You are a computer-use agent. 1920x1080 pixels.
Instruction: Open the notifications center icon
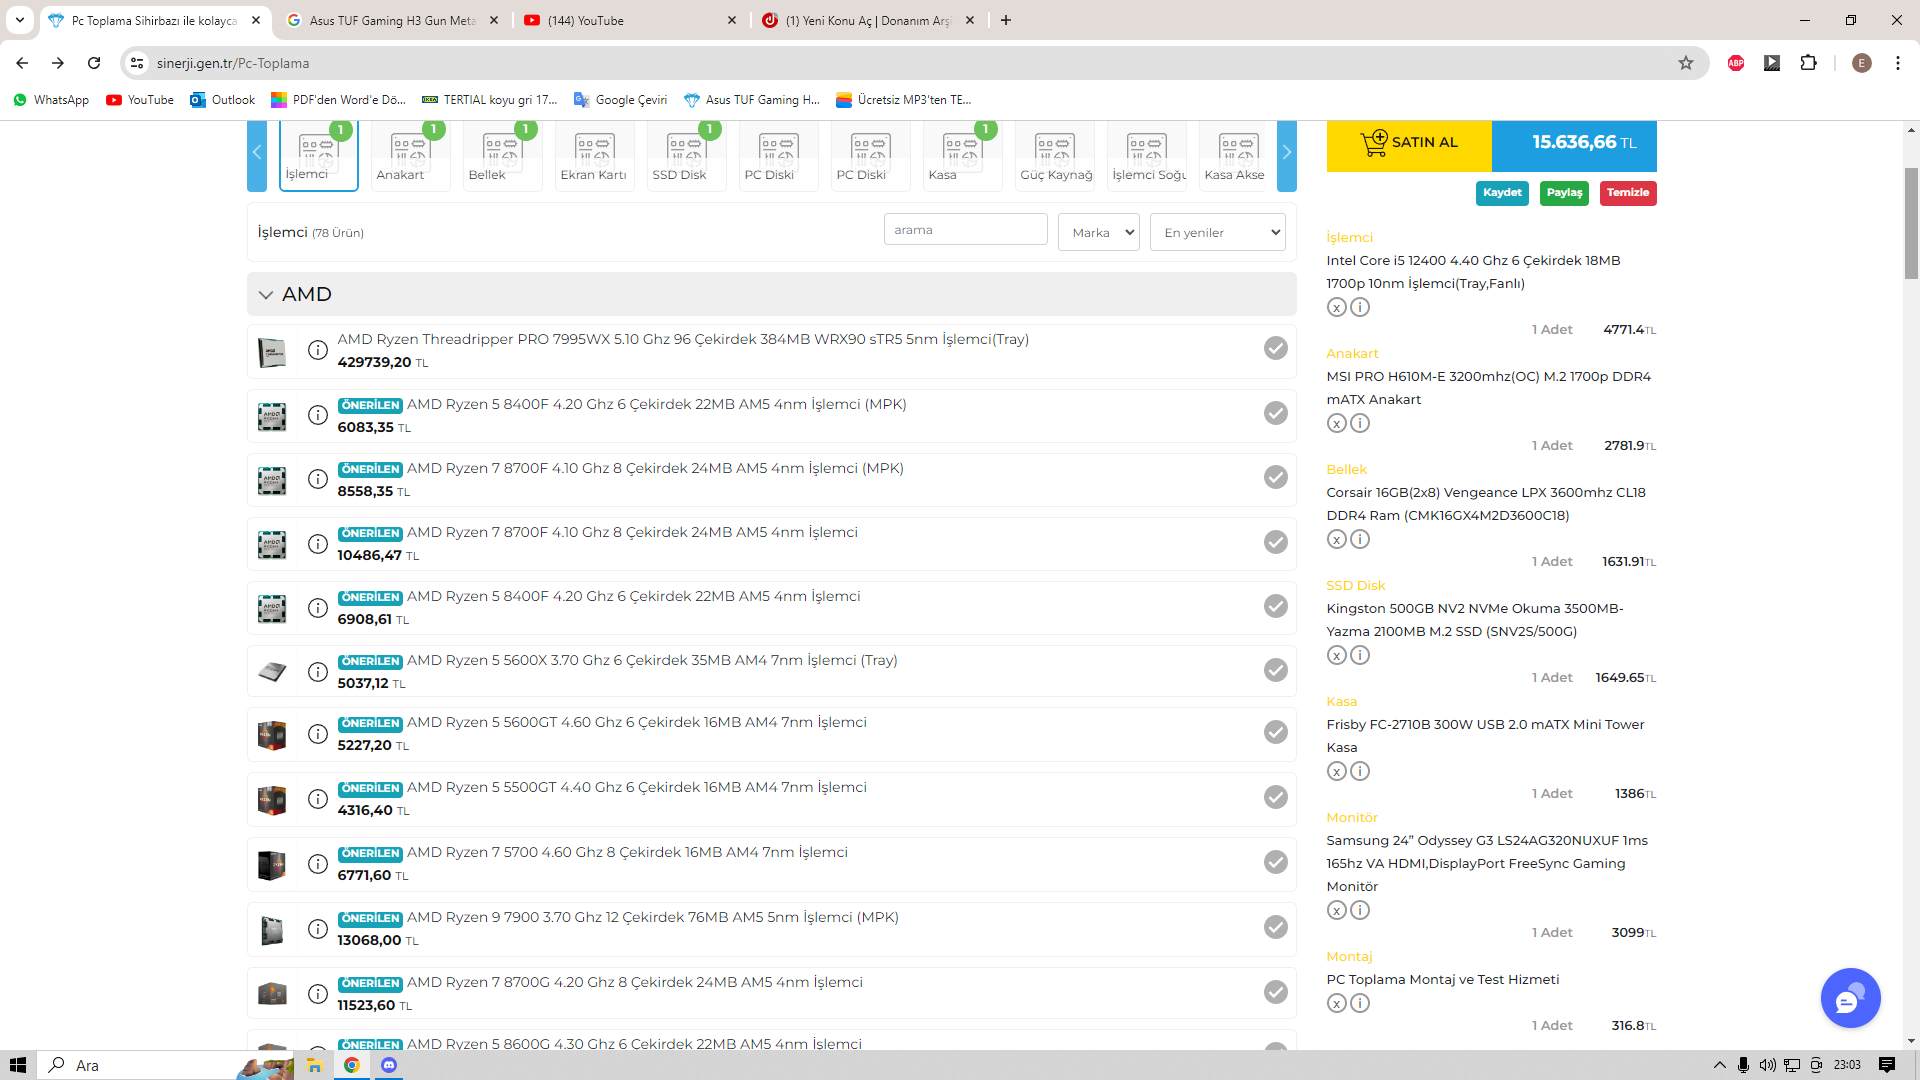[x=1887, y=1065]
